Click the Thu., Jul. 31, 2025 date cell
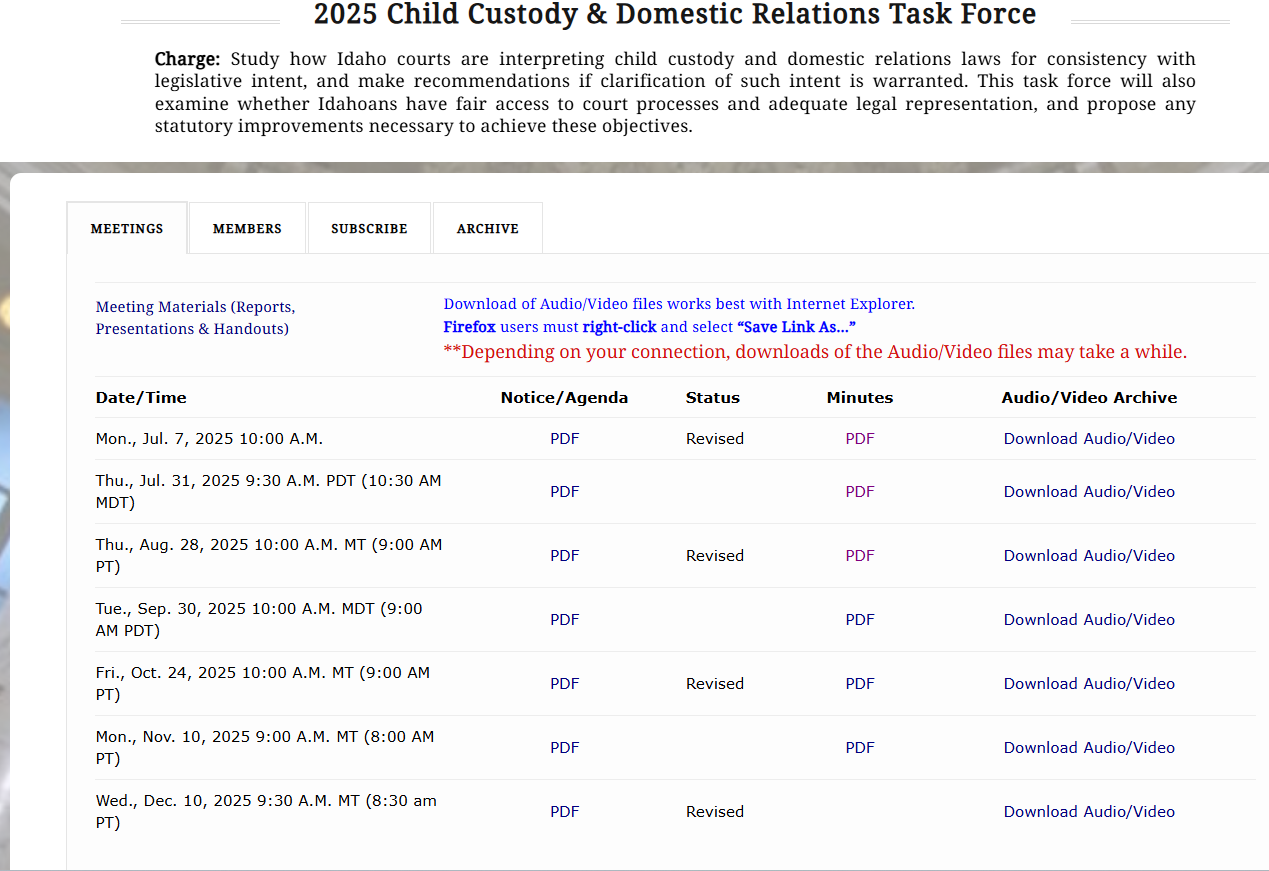This screenshot has width=1269, height=871. pyautogui.click(x=268, y=492)
